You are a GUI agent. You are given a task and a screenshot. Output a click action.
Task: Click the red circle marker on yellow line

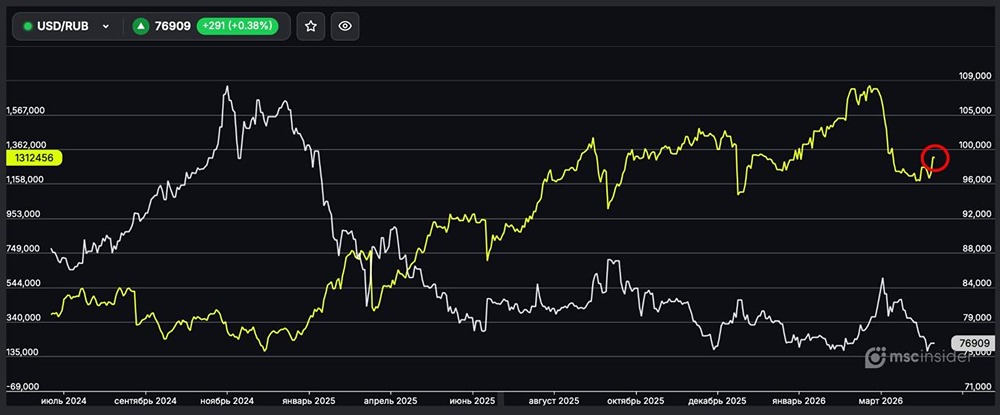click(x=934, y=157)
